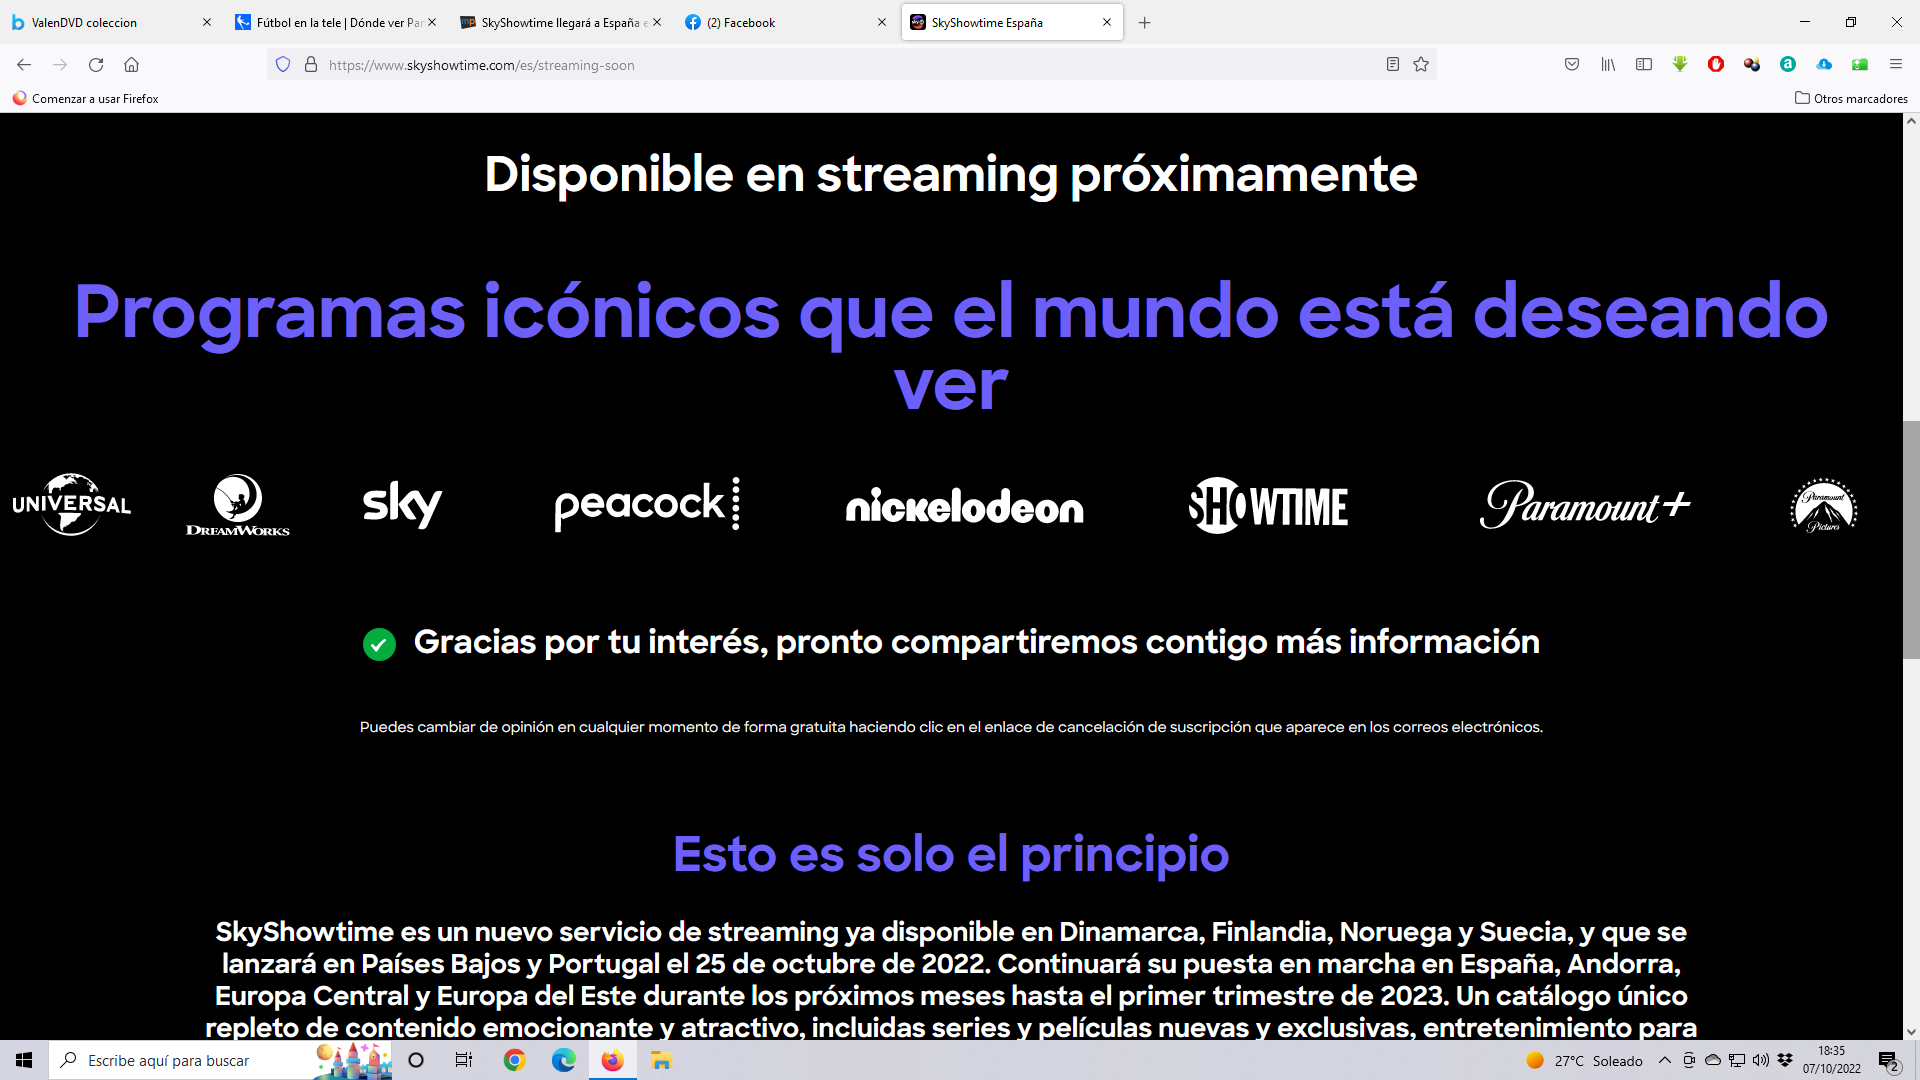1920x1080 pixels.
Task: Launch Microsoft Edge from the taskbar
Action: tap(564, 1060)
